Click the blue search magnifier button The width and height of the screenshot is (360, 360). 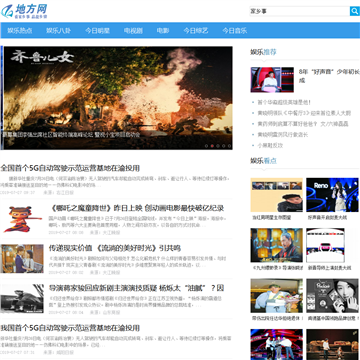[354, 11]
